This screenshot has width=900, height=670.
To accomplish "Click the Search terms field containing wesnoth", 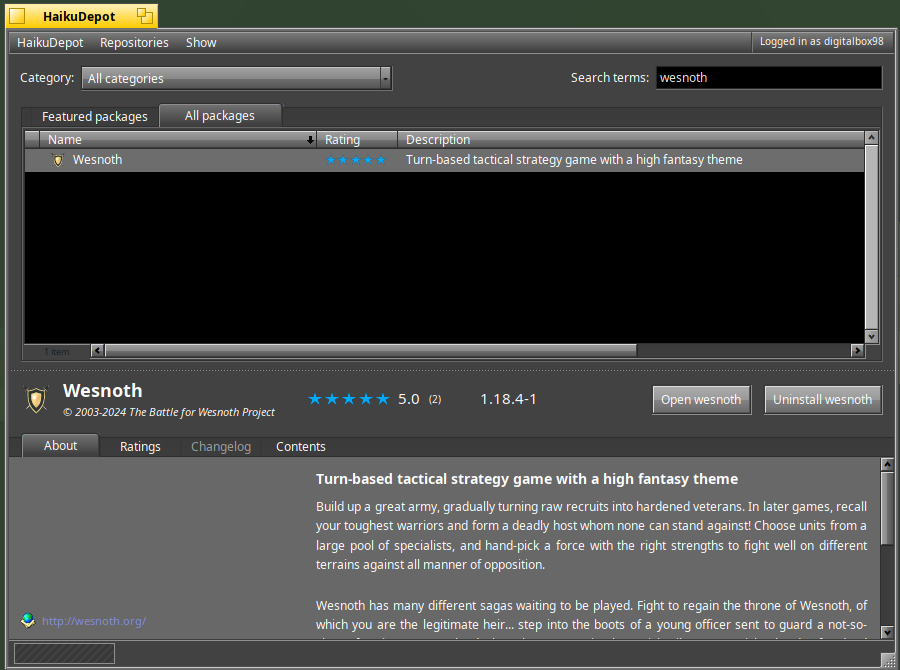I will click(769, 78).
